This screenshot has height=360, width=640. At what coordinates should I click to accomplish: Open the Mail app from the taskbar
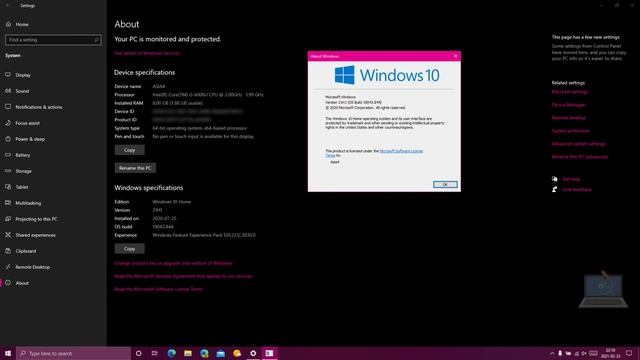click(x=220, y=353)
